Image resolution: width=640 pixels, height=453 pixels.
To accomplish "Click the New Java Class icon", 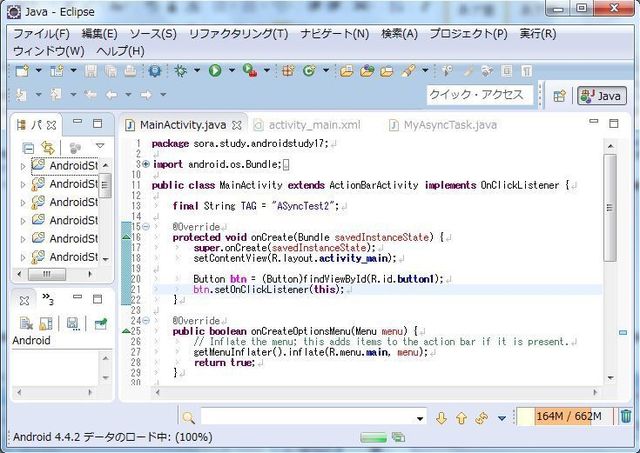I will [309, 71].
